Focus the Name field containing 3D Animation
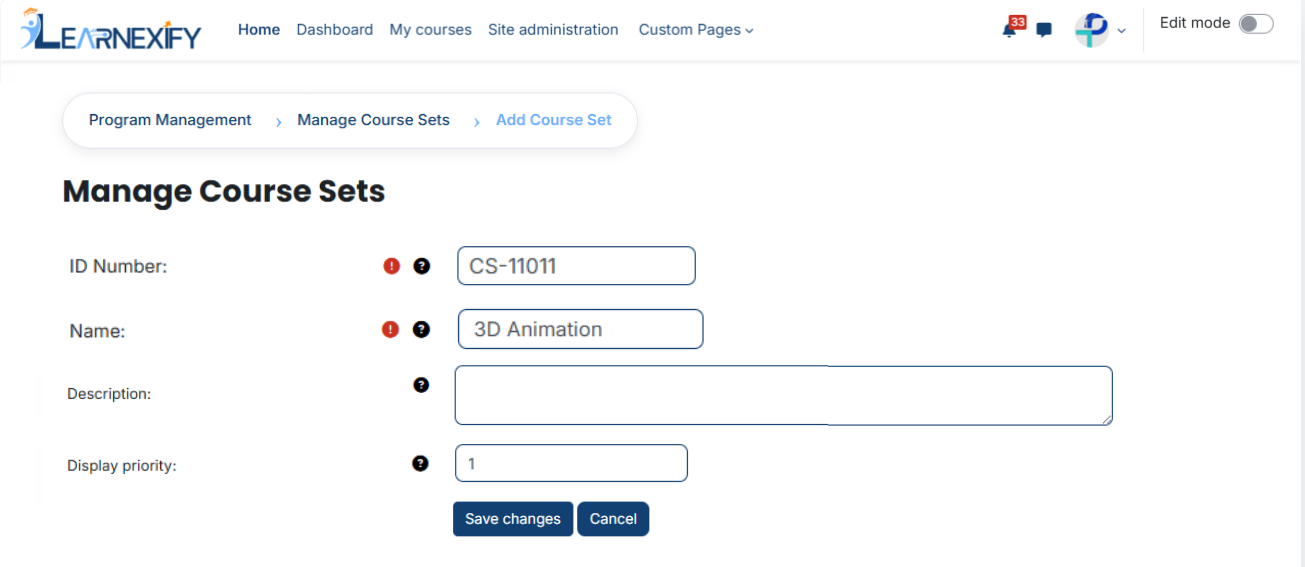1305x567 pixels. (581, 329)
